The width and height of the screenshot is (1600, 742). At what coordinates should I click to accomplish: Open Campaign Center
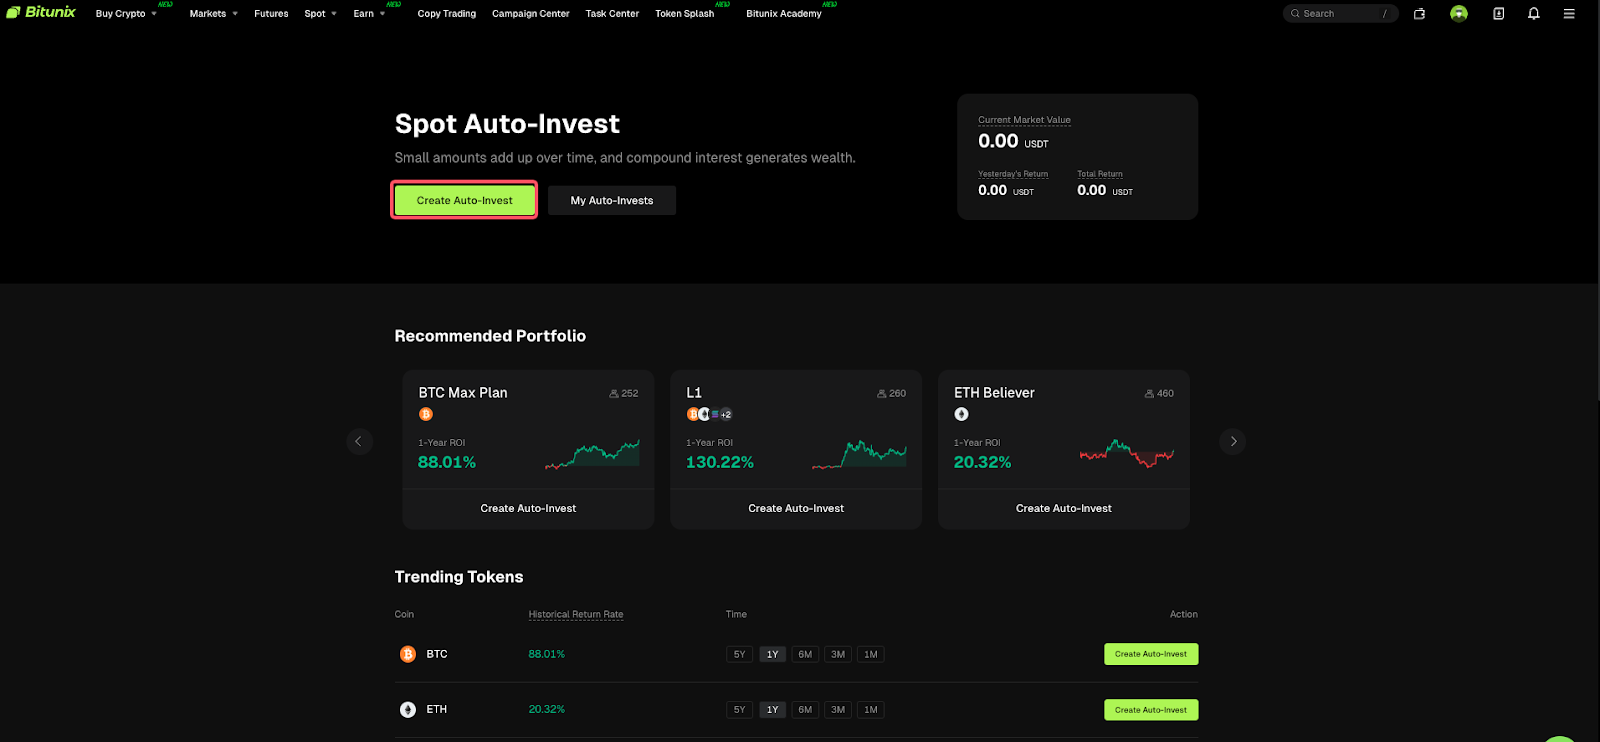[530, 14]
